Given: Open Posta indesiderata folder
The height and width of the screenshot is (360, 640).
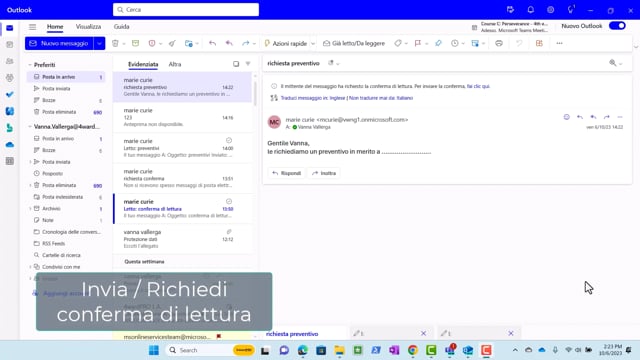Looking at the screenshot, I should (x=62, y=197).
